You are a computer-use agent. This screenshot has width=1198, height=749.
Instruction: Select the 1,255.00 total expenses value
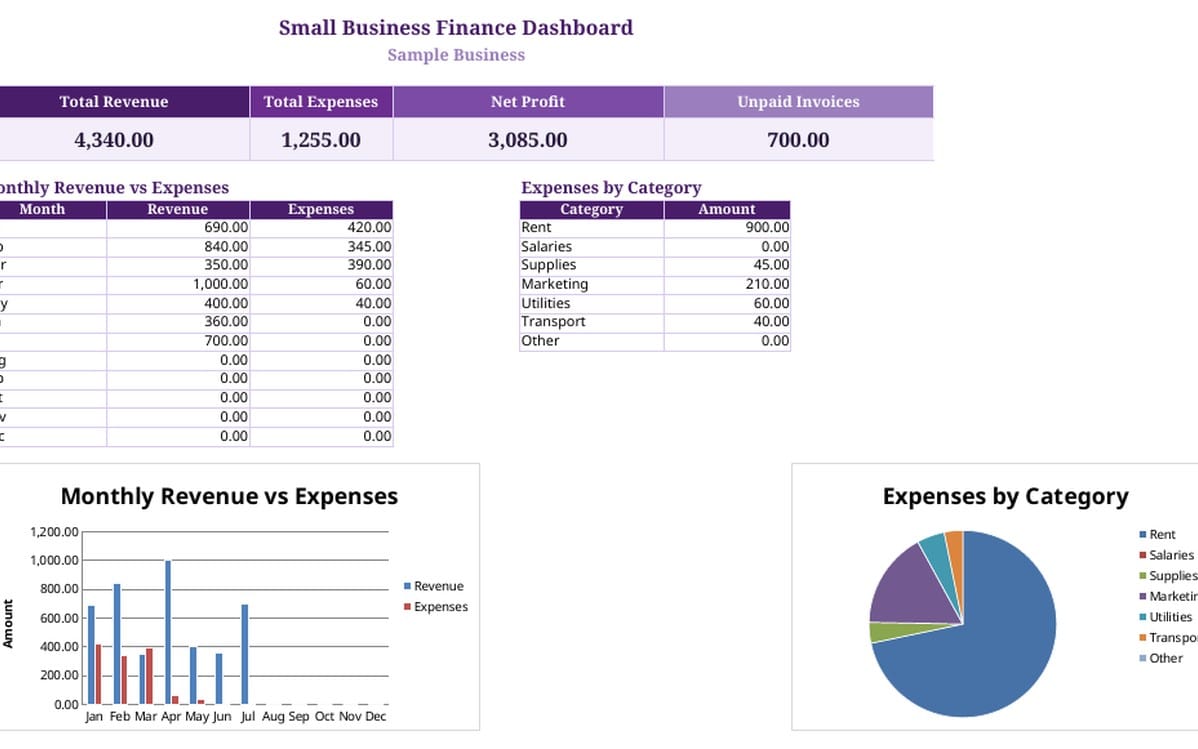tap(321, 140)
